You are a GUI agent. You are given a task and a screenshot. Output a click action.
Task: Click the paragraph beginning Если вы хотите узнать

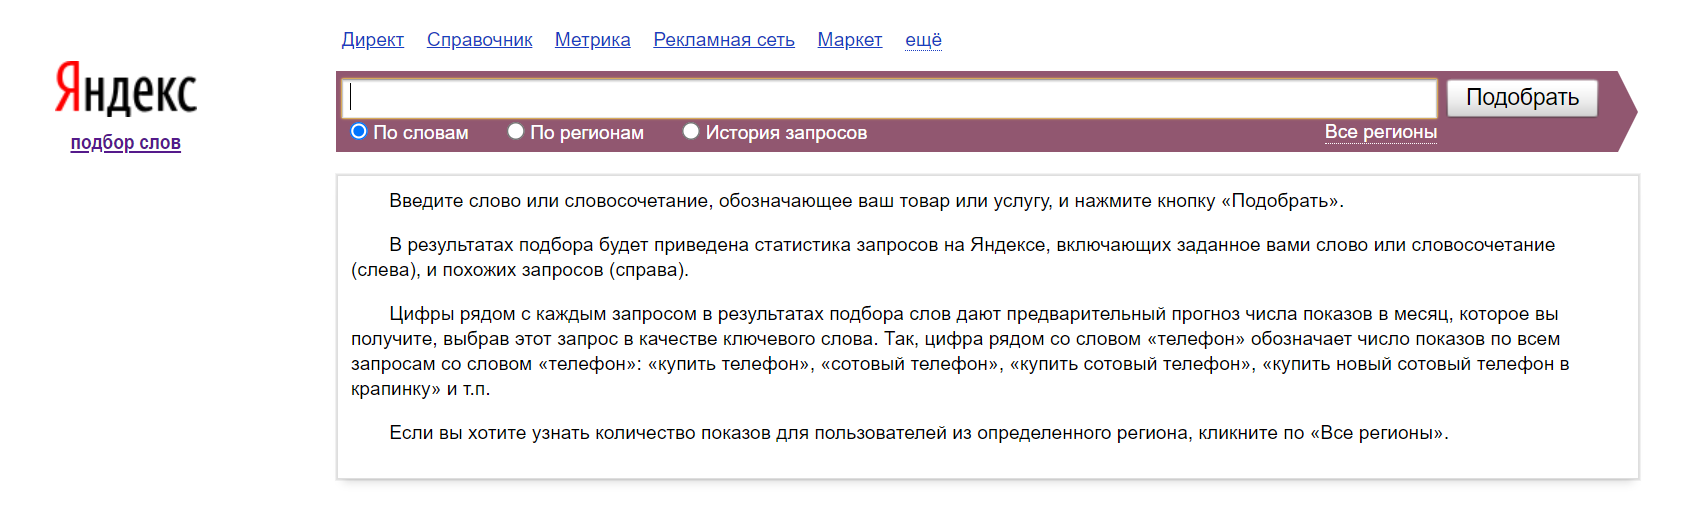[918, 433]
